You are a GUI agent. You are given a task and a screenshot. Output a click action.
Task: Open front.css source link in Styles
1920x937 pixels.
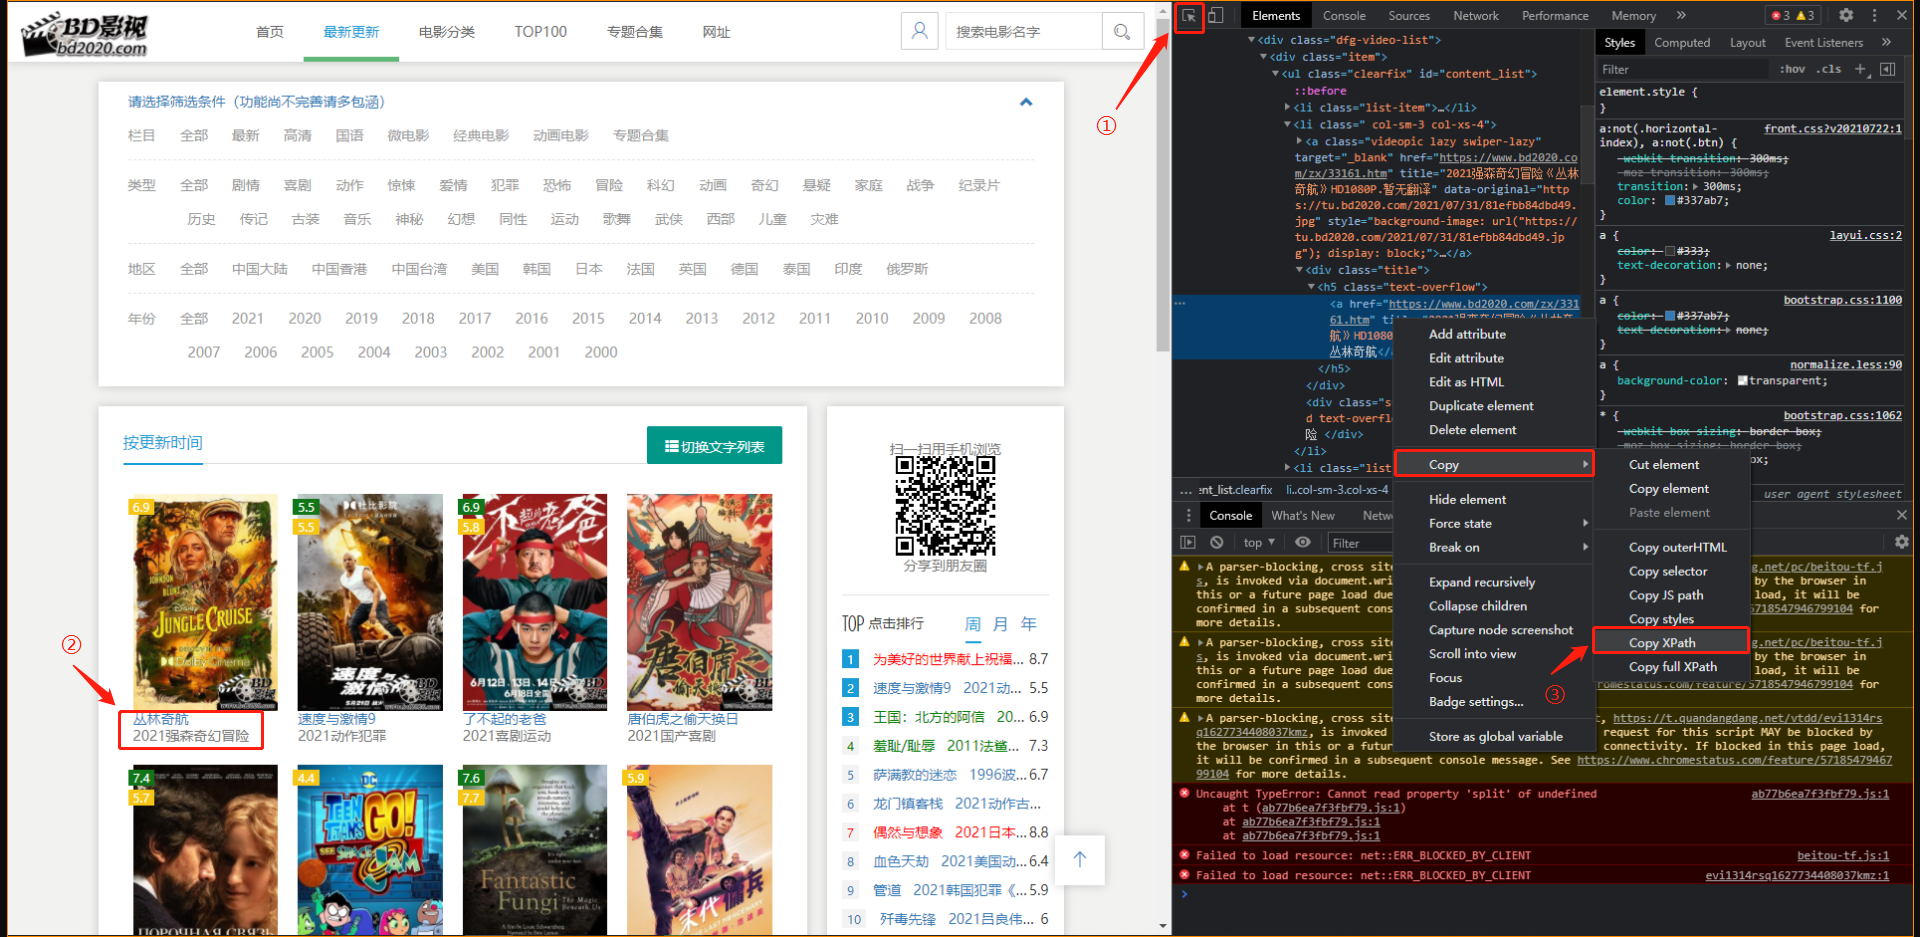tap(1832, 128)
